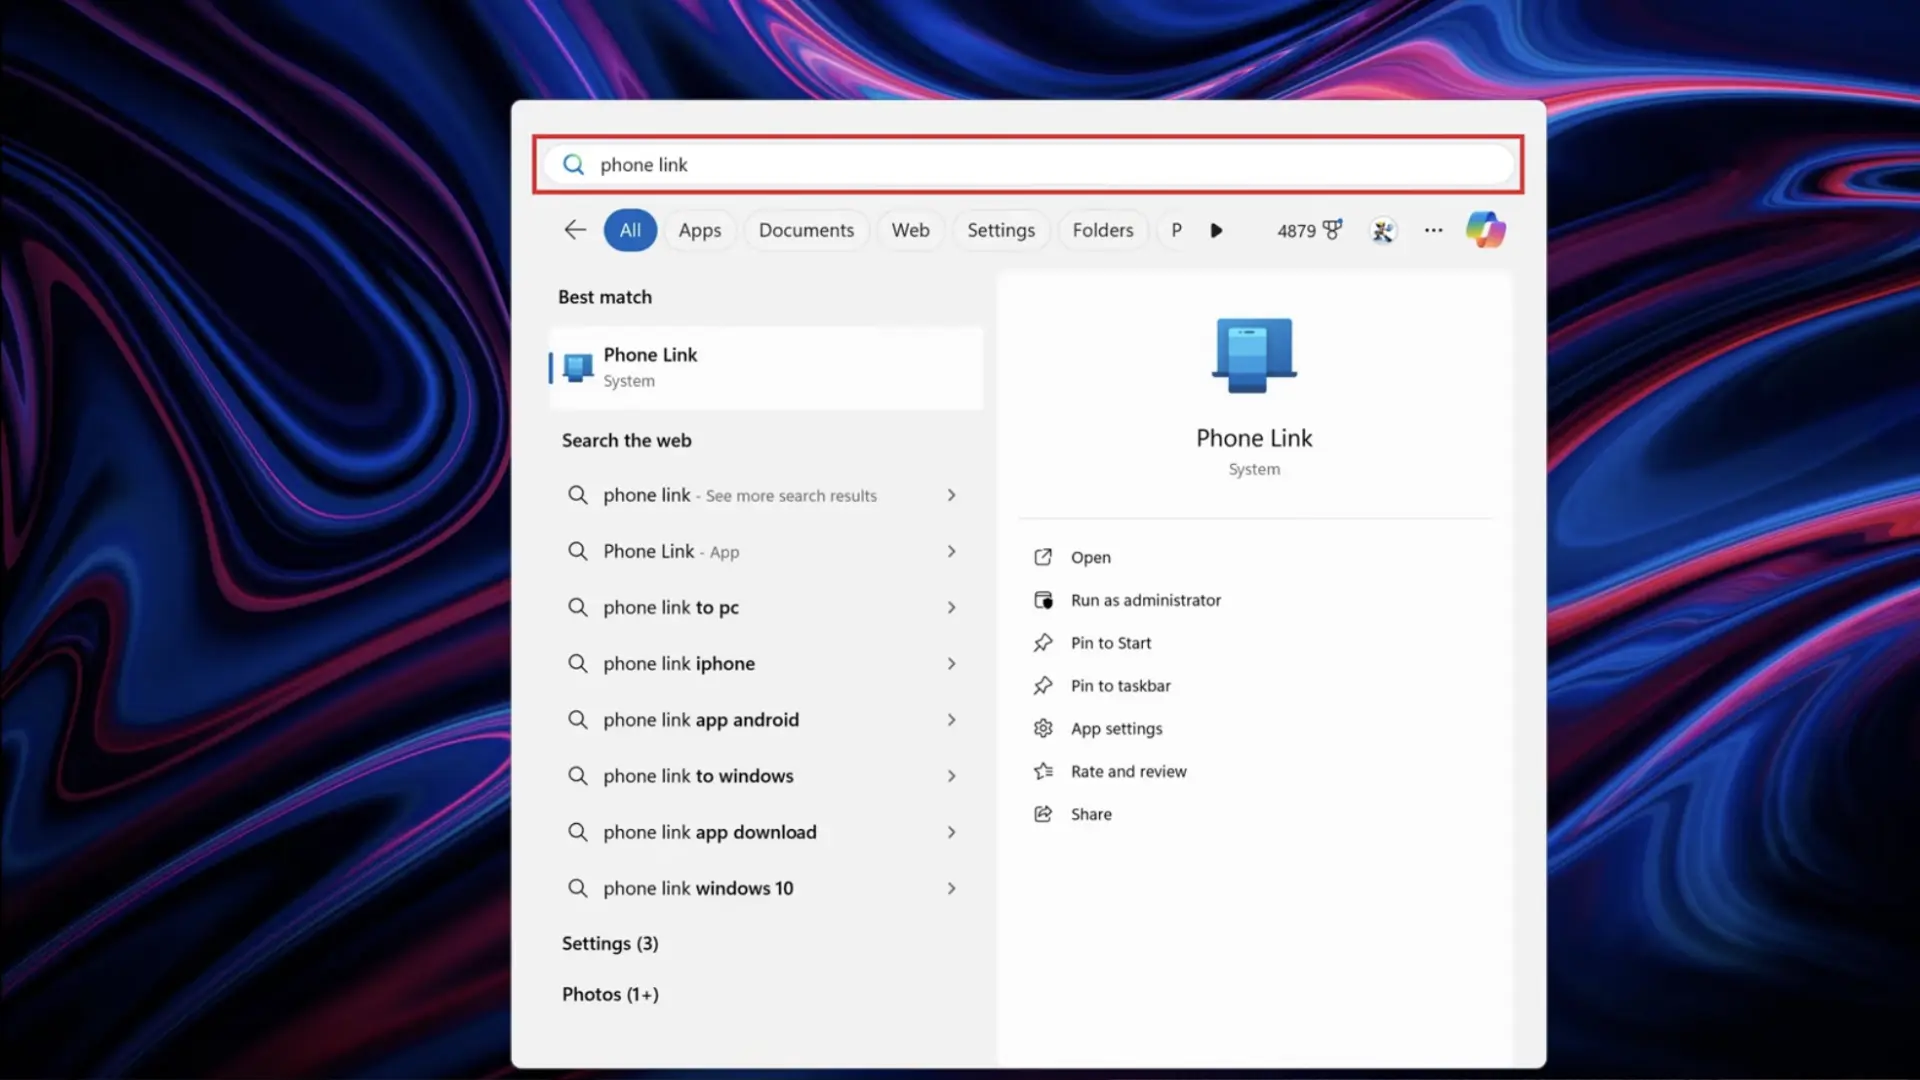Go back with the left arrow icon
The image size is (1920, 1080).
(x=575, y=230)
